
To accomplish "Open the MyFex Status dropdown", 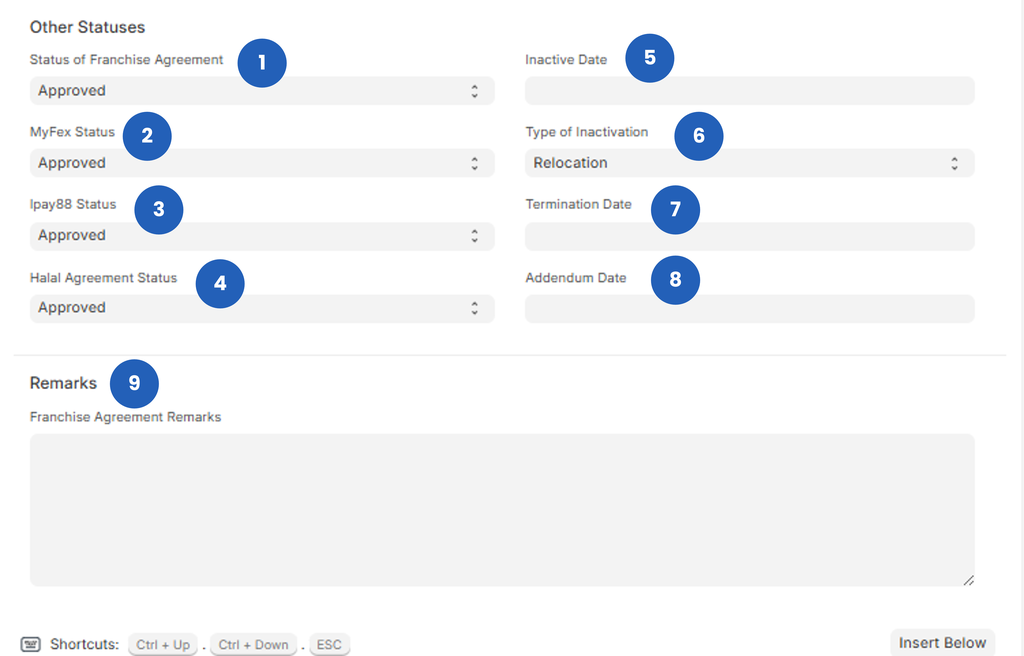I will tap(262, 163).
